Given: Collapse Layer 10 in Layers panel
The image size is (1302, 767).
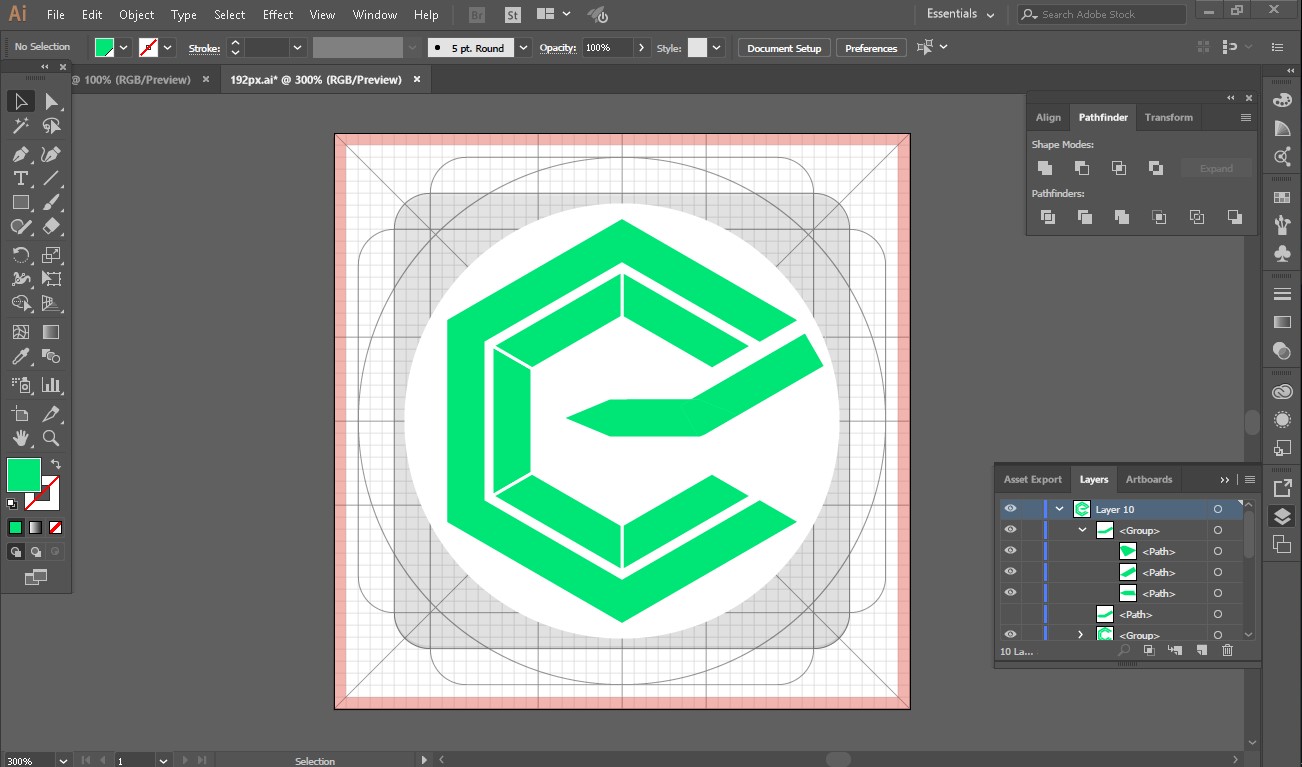Looking at the screenshot, I should pyautogui.click(x=1059, y=509).
